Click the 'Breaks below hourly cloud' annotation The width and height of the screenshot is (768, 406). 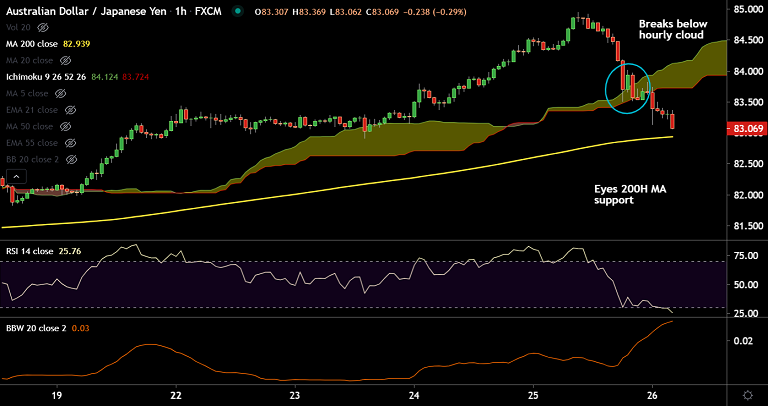point(671,29)
